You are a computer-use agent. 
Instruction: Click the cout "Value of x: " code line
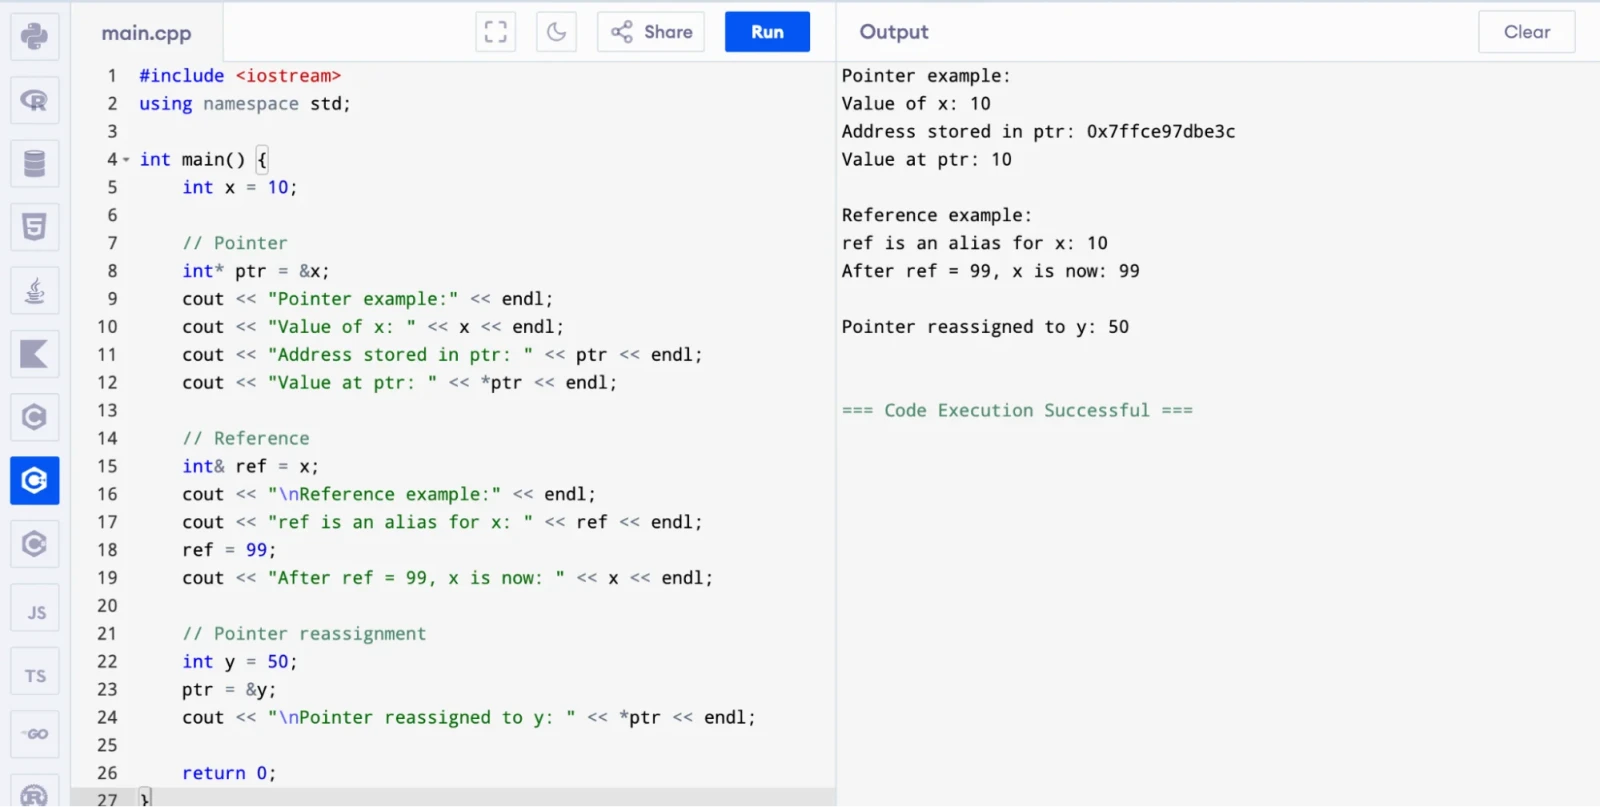pyautogui.click(x=373, y=327)
